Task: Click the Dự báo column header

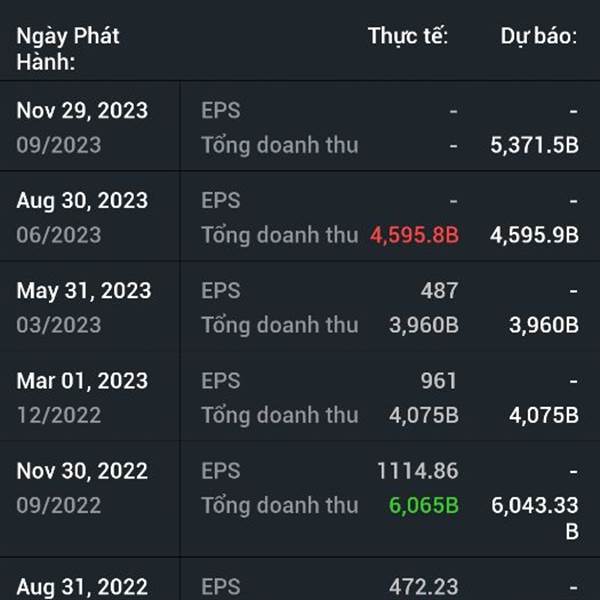Action: pos(539,36)
